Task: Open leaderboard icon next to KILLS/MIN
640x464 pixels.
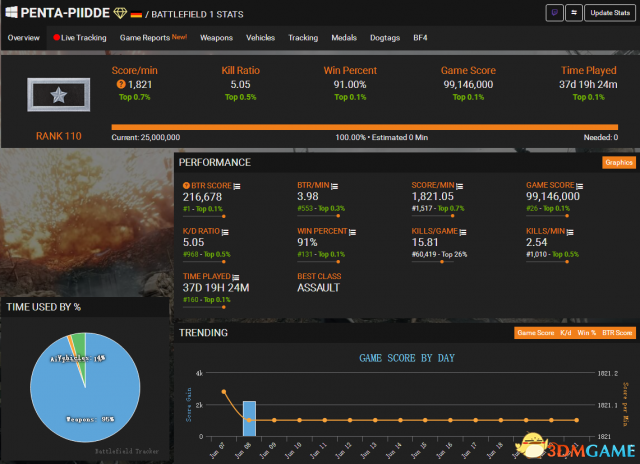Action: click(x=570, y=232)
